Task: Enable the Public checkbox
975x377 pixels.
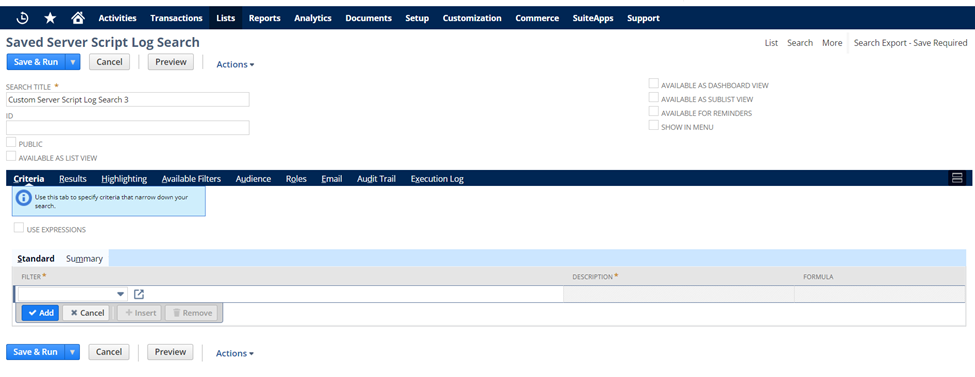Action: 11,142
